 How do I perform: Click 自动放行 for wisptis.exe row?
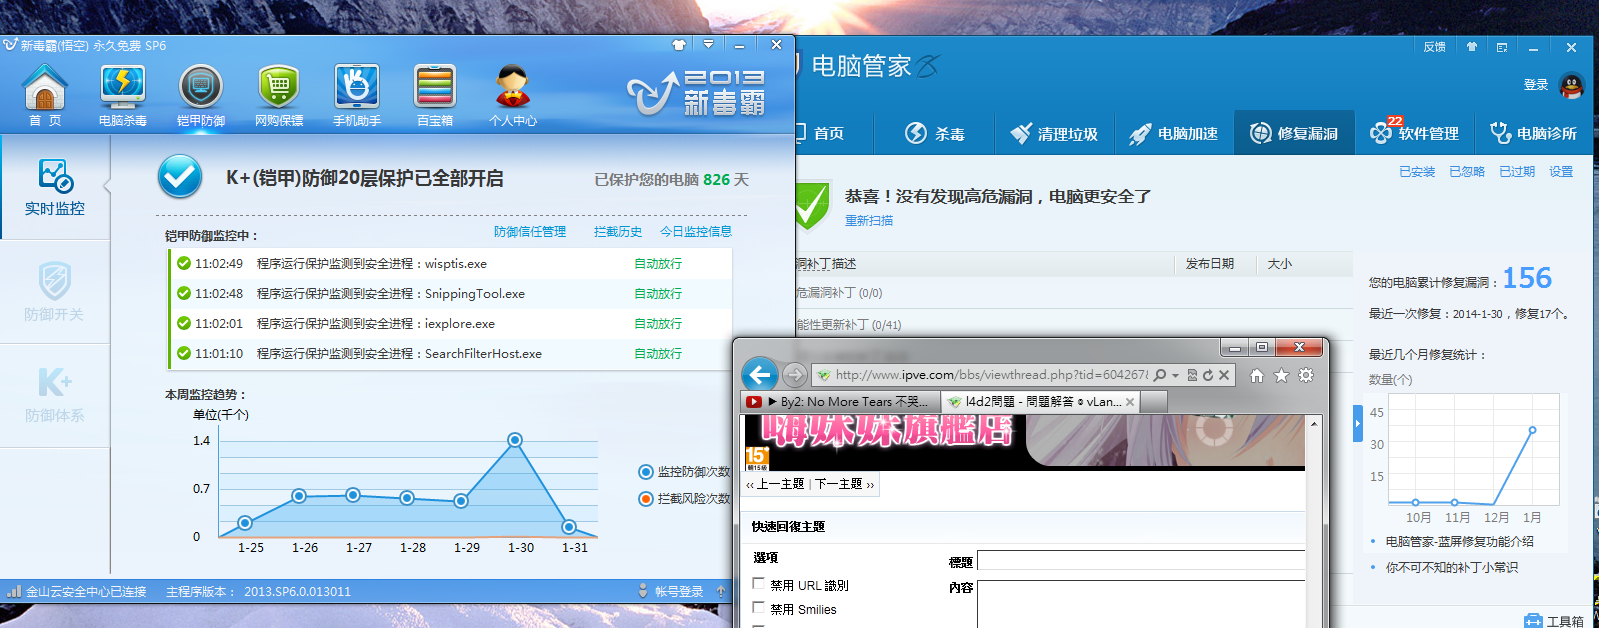[658, 264]
